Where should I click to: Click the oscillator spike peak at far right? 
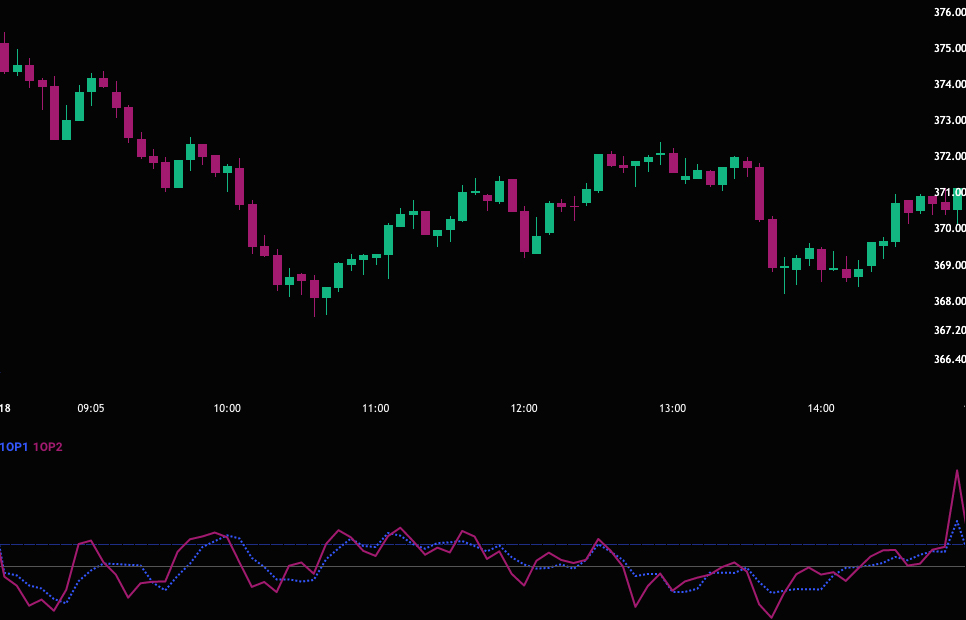click(x=957, y=471)
